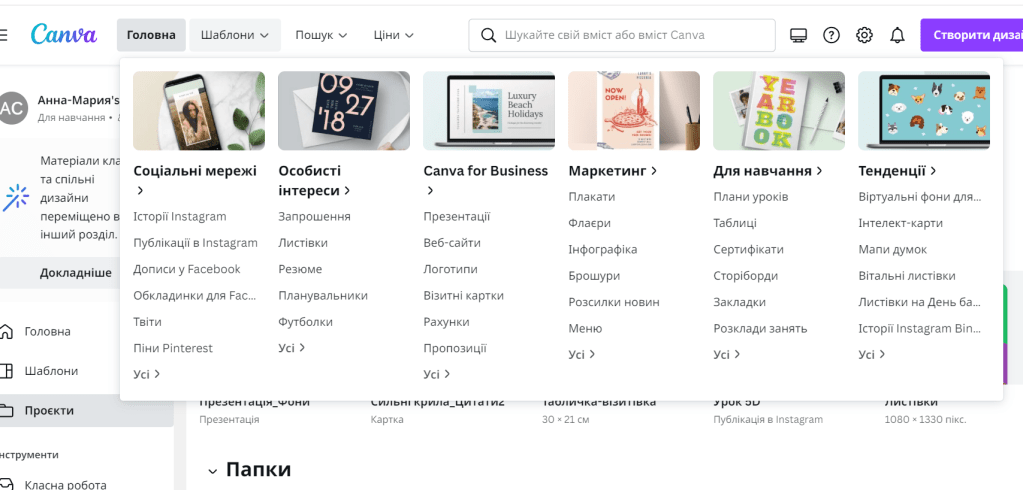Viewport: 1023px width, 490px height.
Task: Click the Canva logo
Action: [63, 35]
